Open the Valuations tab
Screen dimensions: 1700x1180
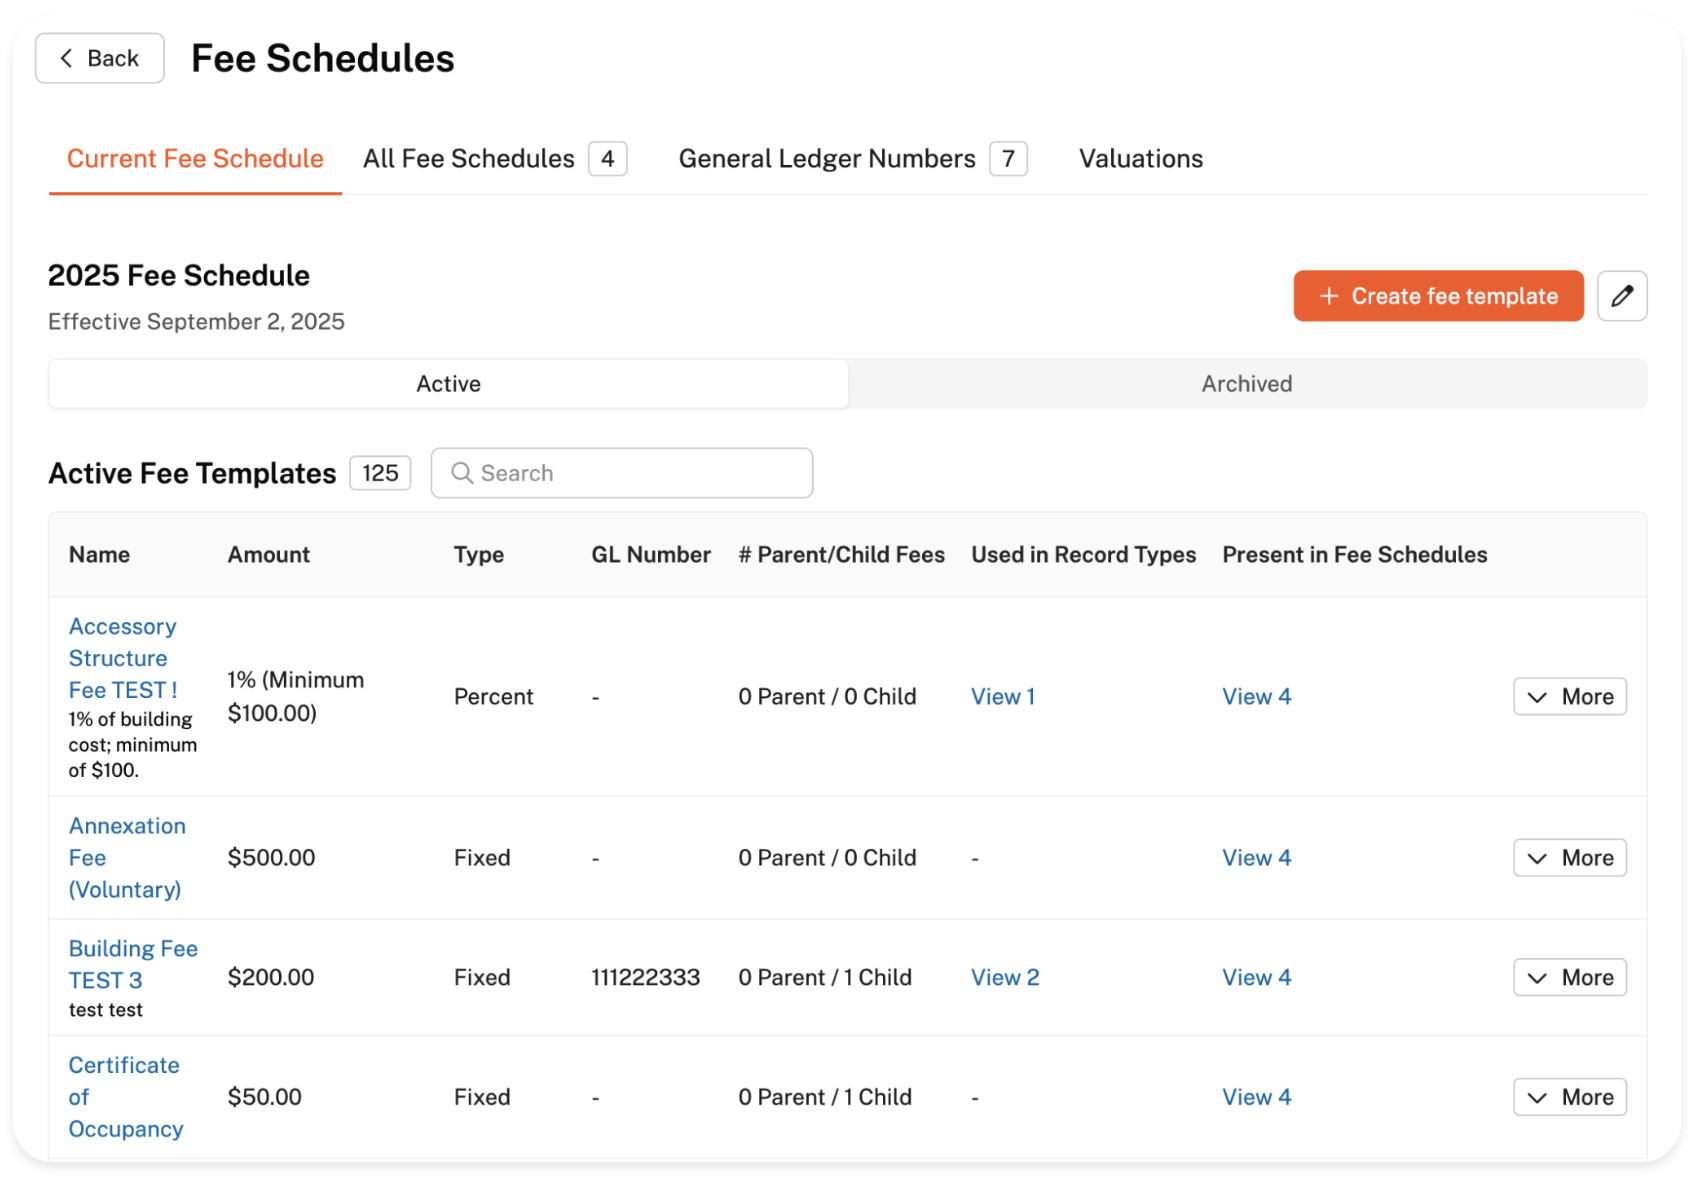pyautogui.click(x=1140, y=159)
